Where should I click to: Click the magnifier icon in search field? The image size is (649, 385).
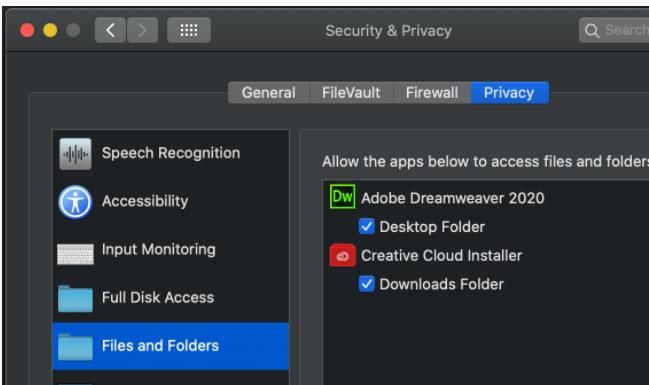592,30
